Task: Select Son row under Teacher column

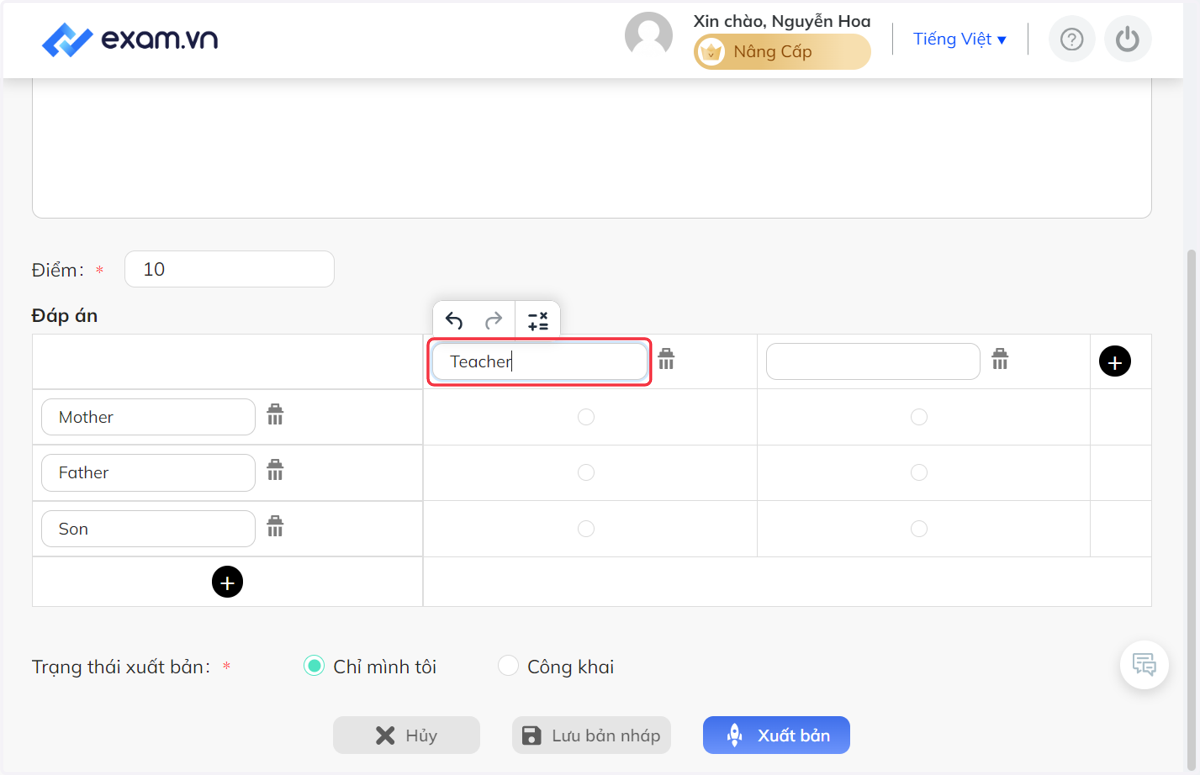Action: [x=586, y=528]
